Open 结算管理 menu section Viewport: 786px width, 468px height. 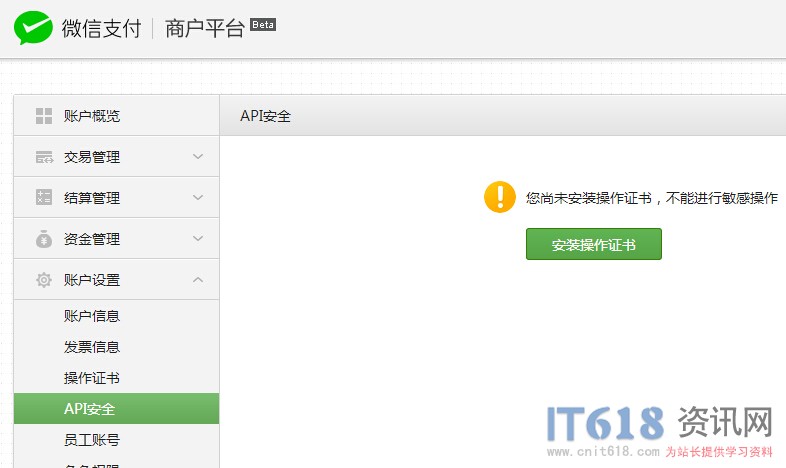pyautogui.click(x=117, y=197)
